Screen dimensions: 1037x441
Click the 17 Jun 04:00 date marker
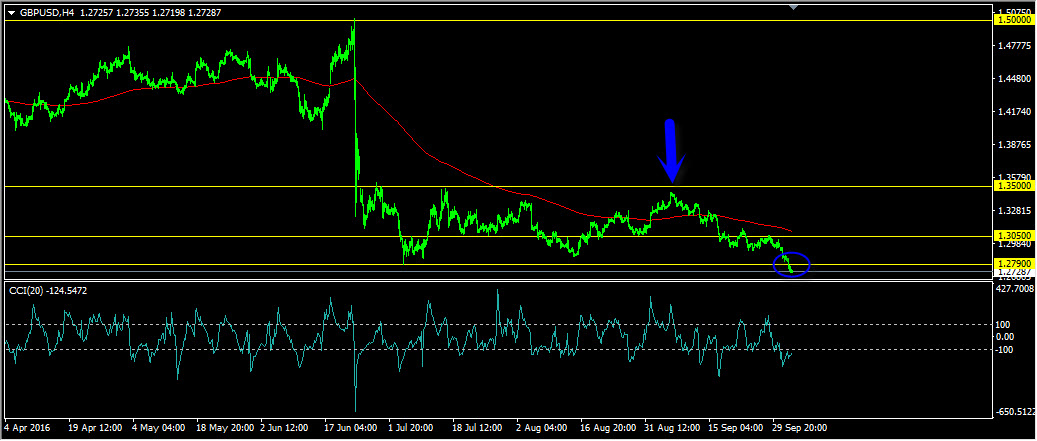(353, 427)
